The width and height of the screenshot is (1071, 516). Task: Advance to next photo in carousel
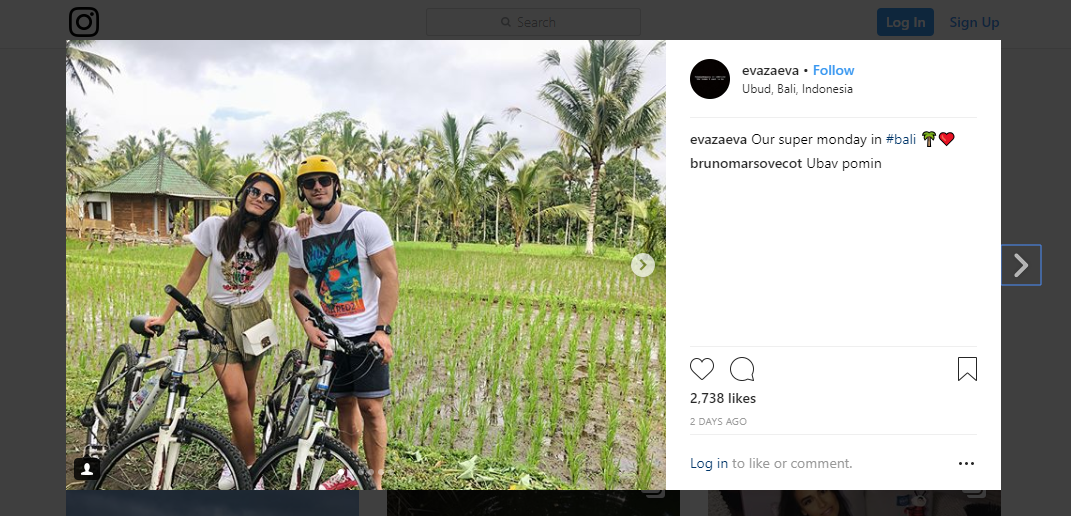click(643, 265)
